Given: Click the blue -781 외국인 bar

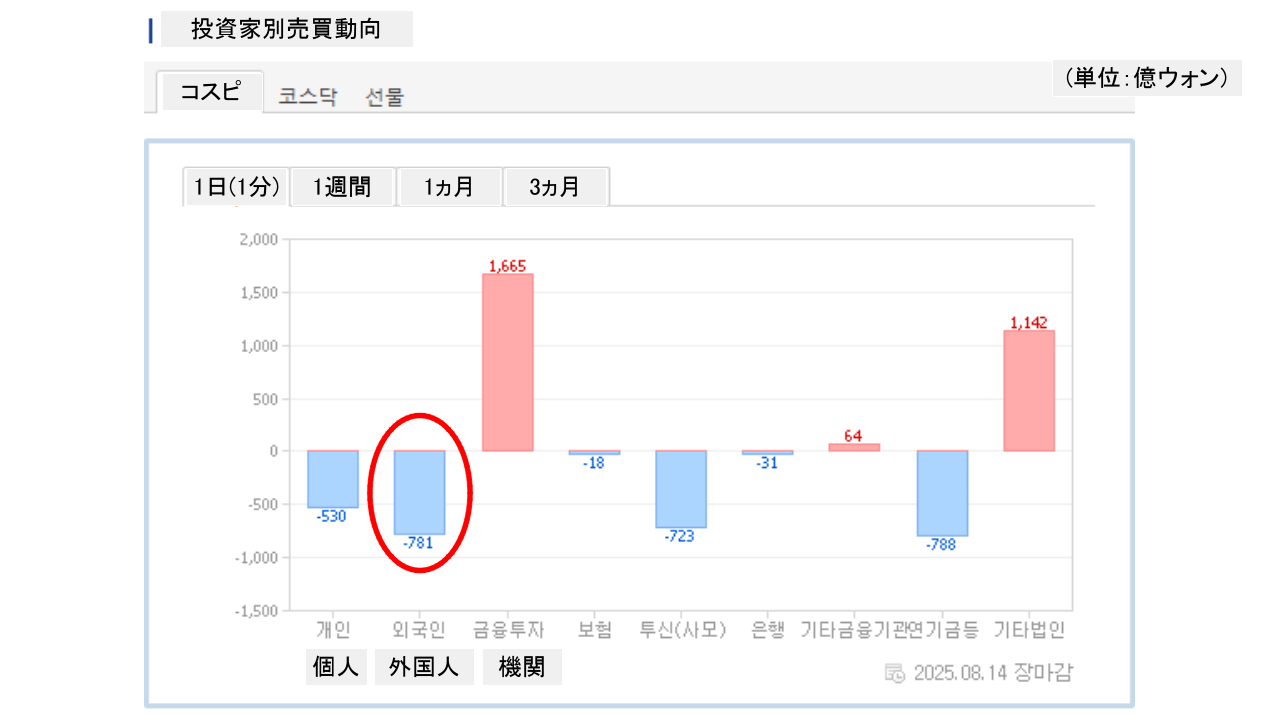Looking at the screenshot, I should click(x=420, y=492).
